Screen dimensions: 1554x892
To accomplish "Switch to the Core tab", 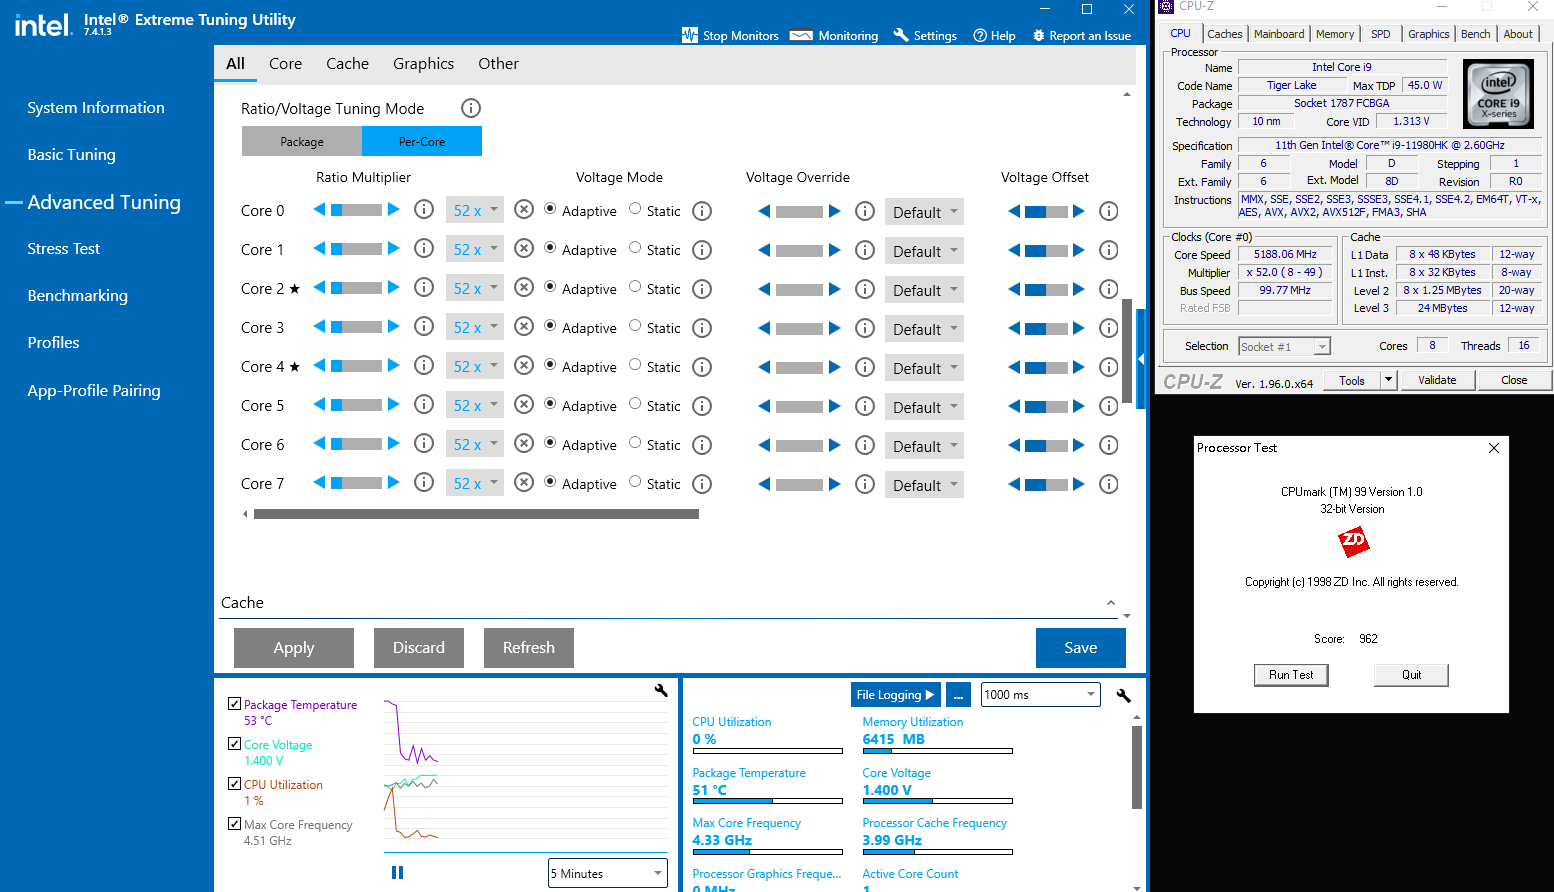I will coord(285,63).
